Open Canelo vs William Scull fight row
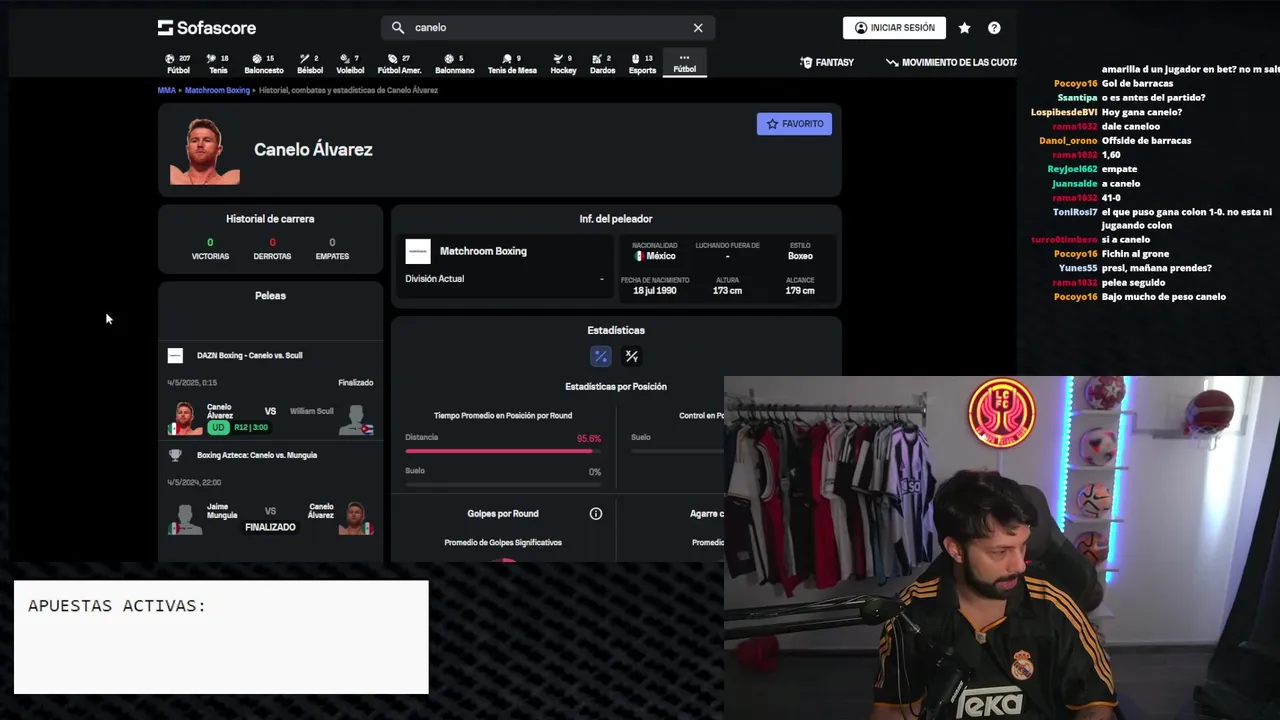The width and height of the screenshot is (1280, 720). click(x=270, y=417)
